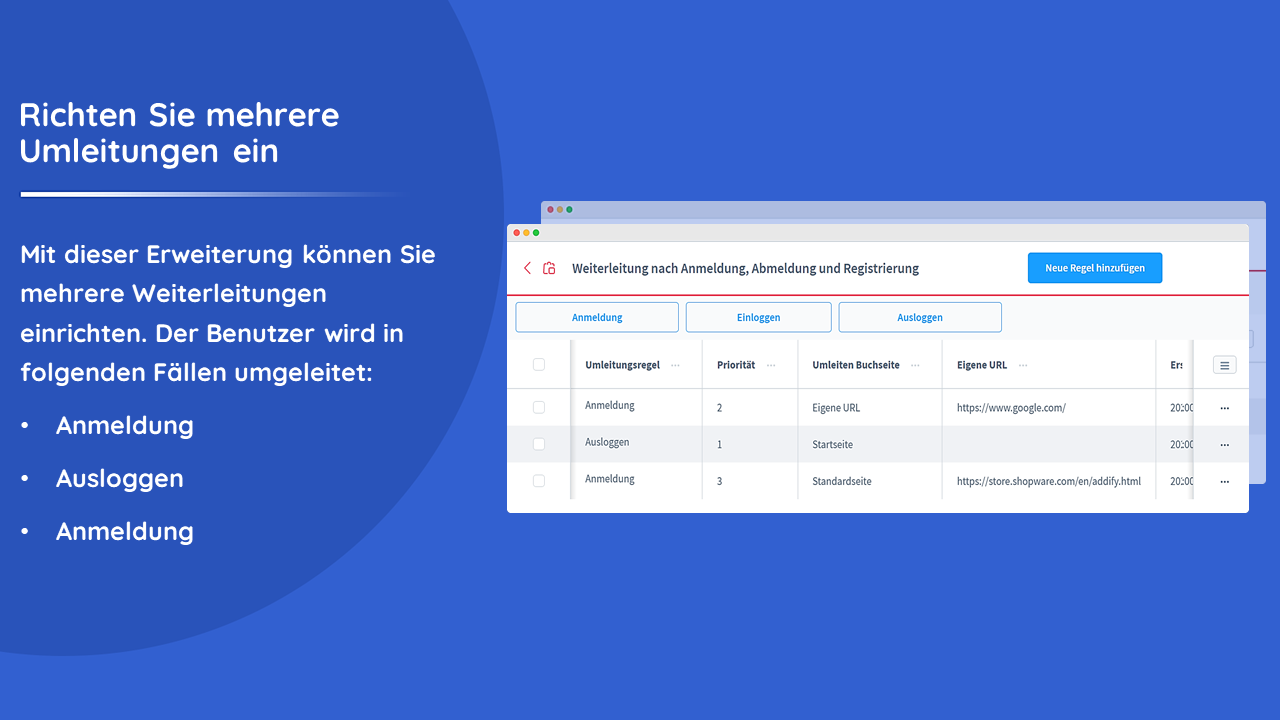Open Eigene URL column options dots
The width and height of the screenshot is (1280, 720).
[1023, 365]
